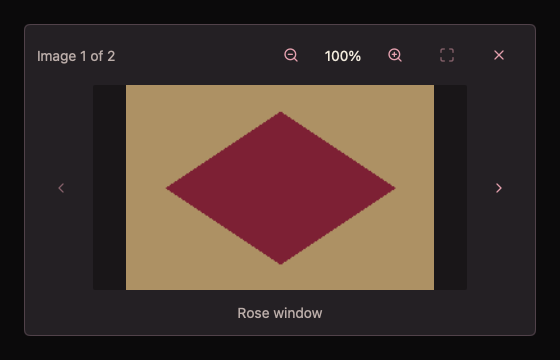Image resolution: width=560 pixels, height=360 pixels.
Task: Zoom in with the plus magnifier icon
Action: point(395,55)
